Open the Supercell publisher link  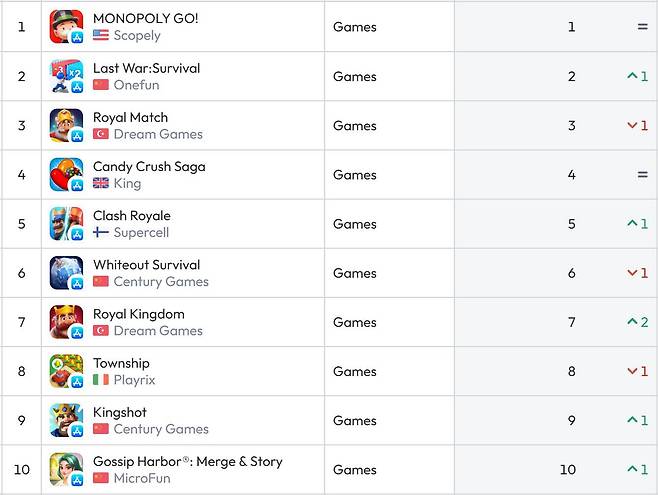[141, 233]
